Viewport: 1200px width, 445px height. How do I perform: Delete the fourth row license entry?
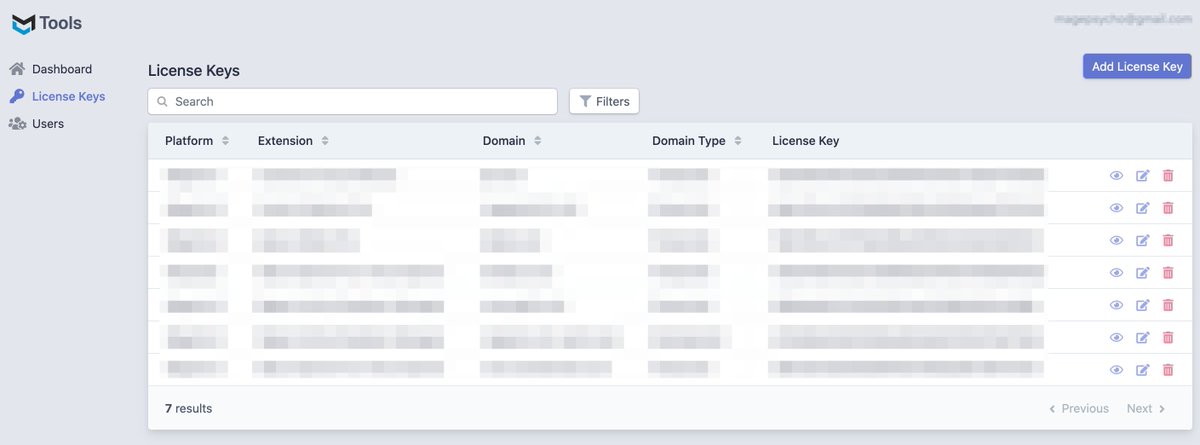[1168, 273]
